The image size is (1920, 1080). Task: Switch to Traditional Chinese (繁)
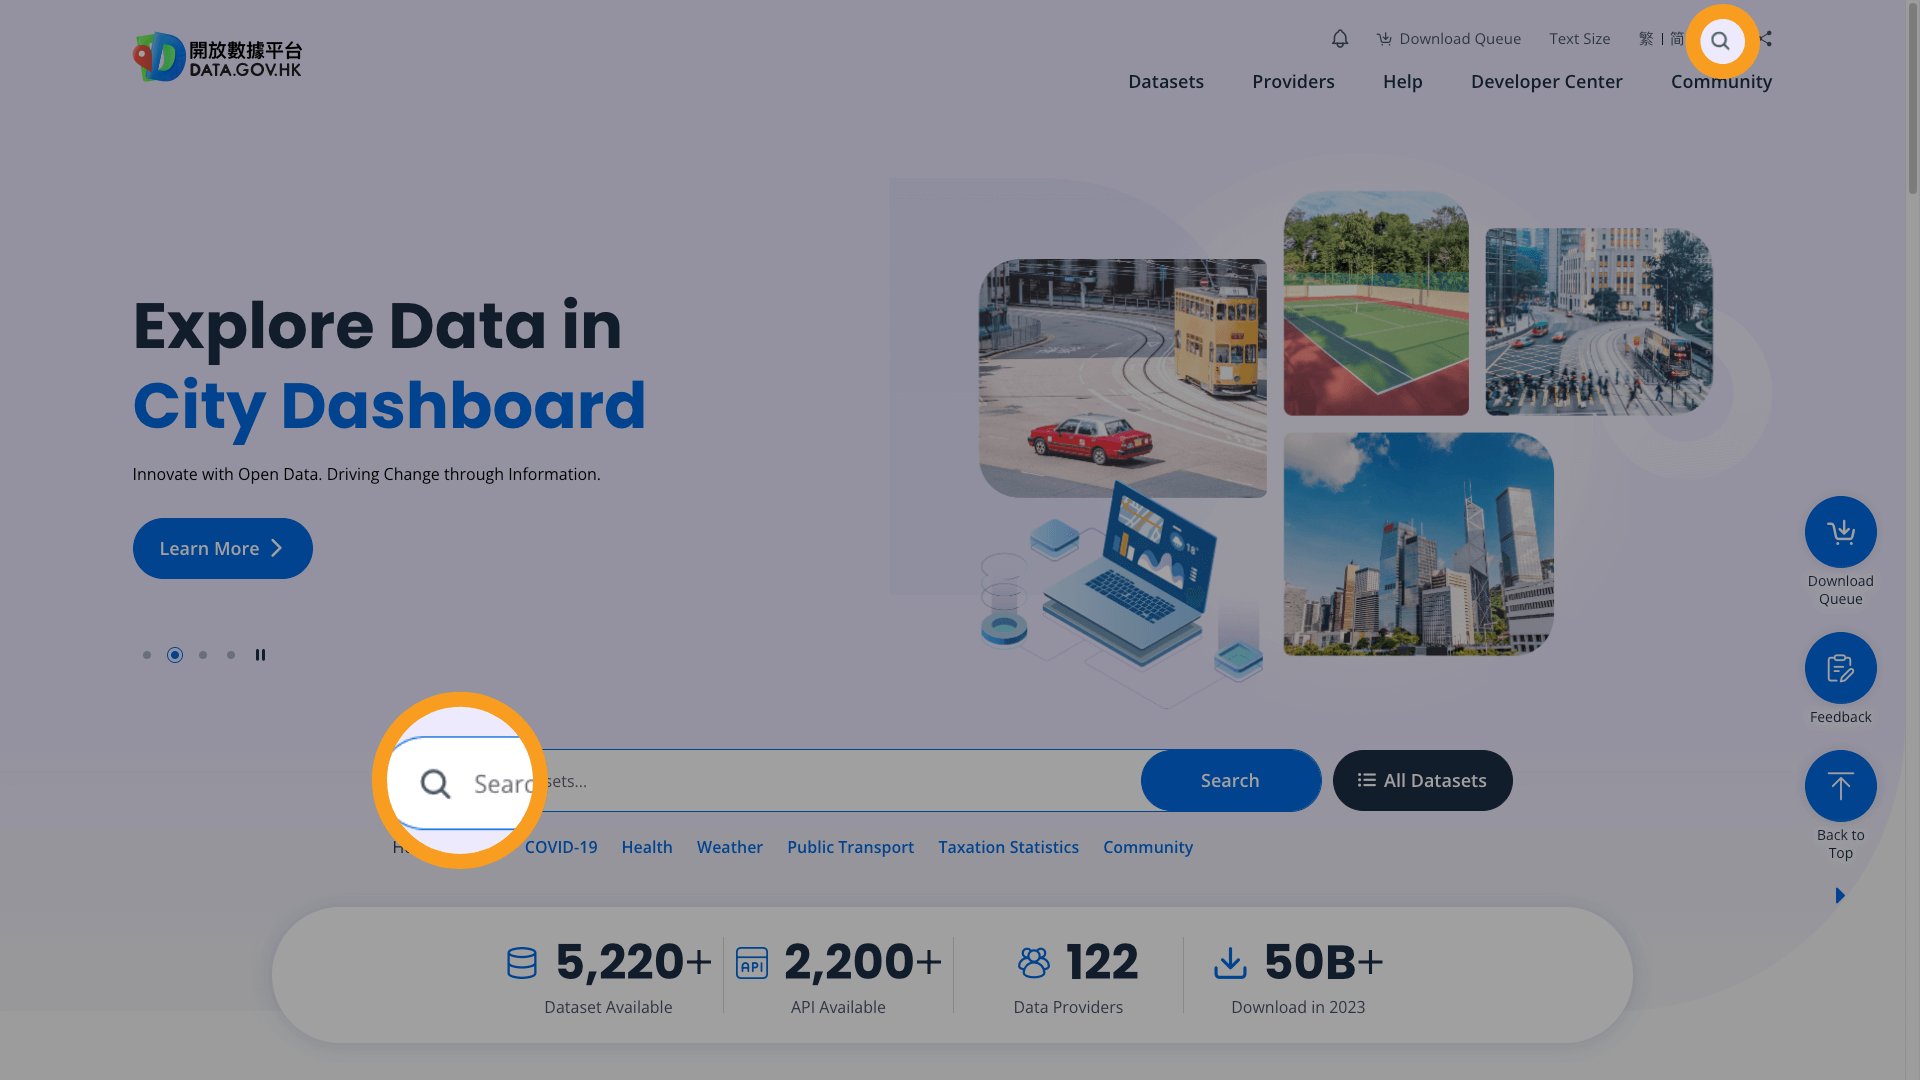point(1646,39)
